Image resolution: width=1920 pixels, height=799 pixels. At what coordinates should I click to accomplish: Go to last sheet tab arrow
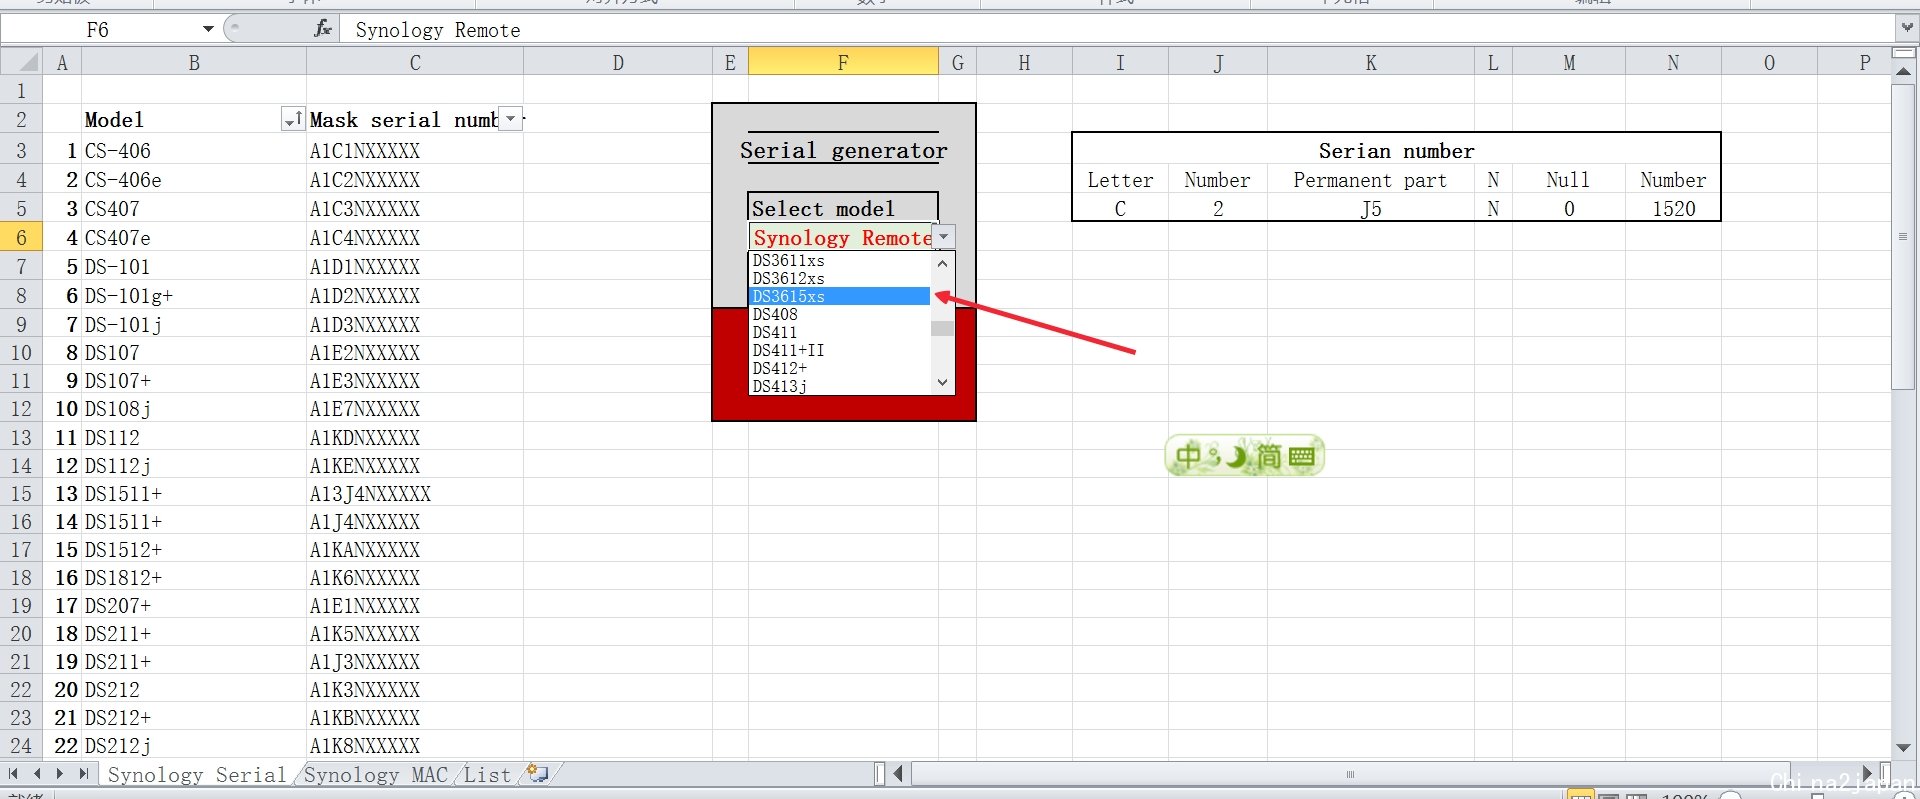[x=84, y=774]
